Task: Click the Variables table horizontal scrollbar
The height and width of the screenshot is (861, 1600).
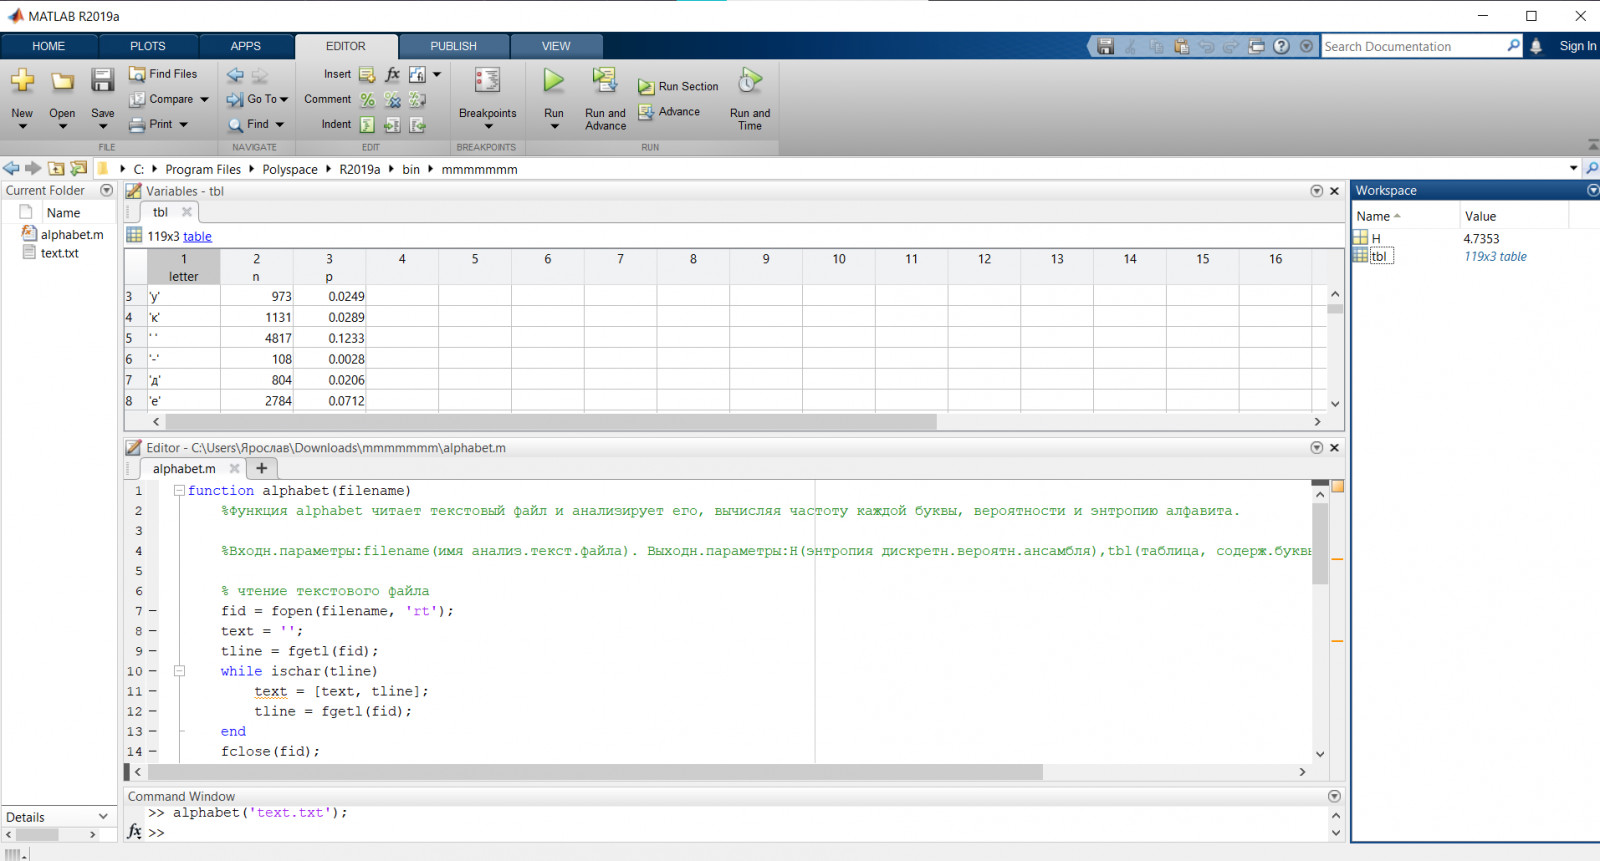Action: pos(551,422)
